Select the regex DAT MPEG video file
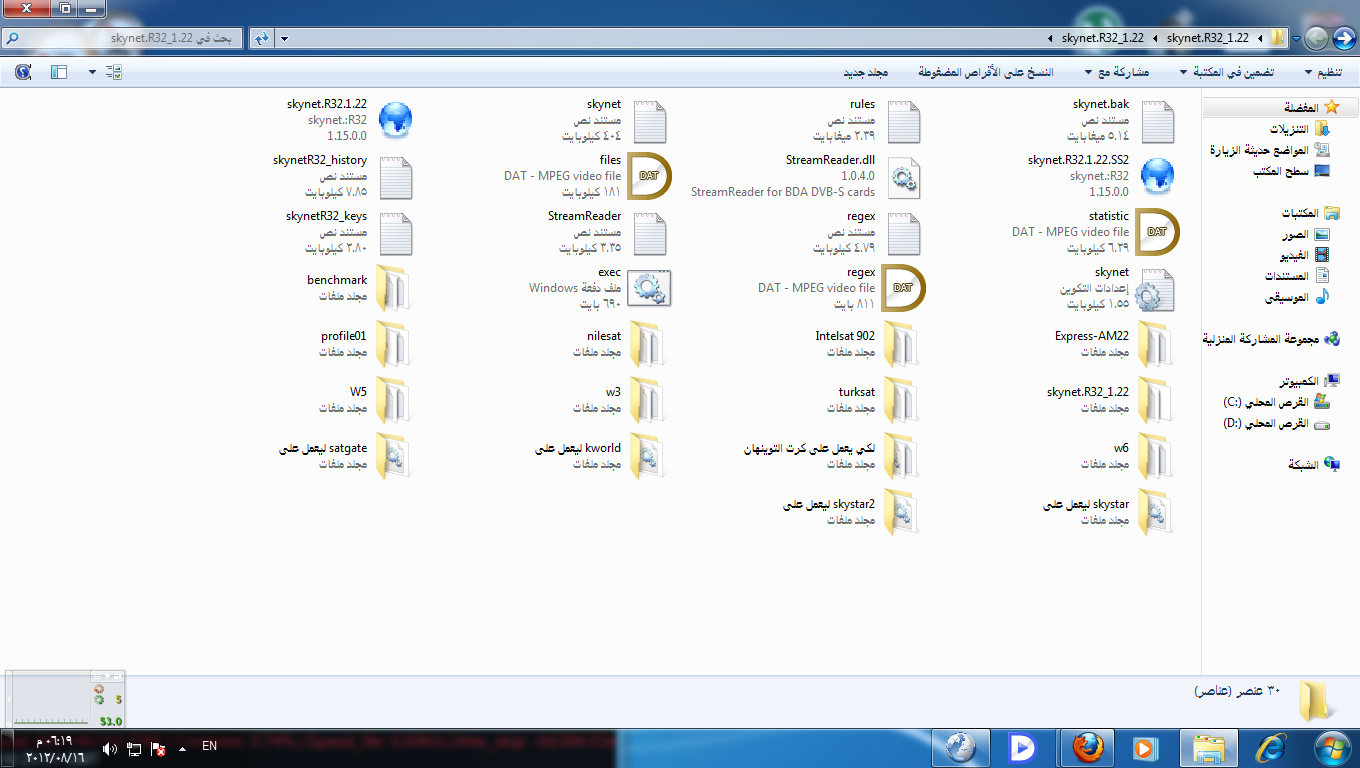The width and height of the screenshot is (1360, 768). (841, 288)
